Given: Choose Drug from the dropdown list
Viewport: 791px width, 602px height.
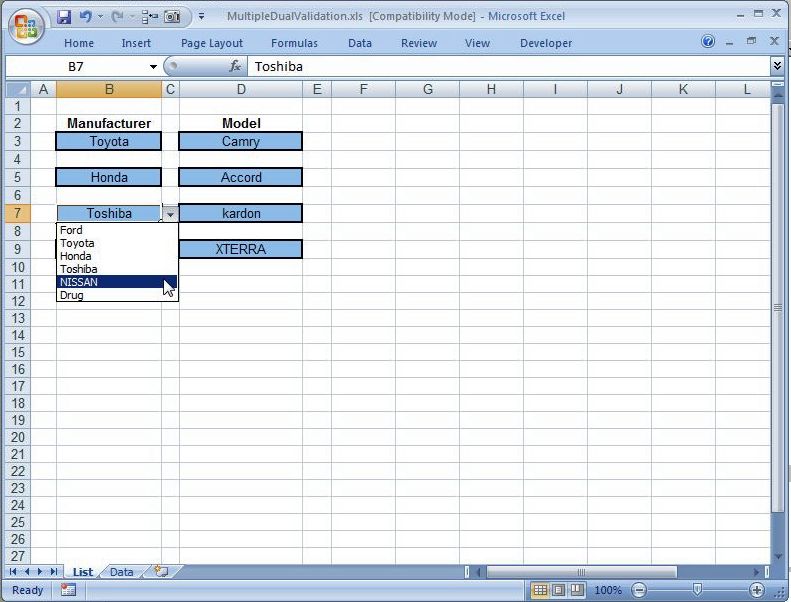Looking at the screenshot, I should [117, 295].
